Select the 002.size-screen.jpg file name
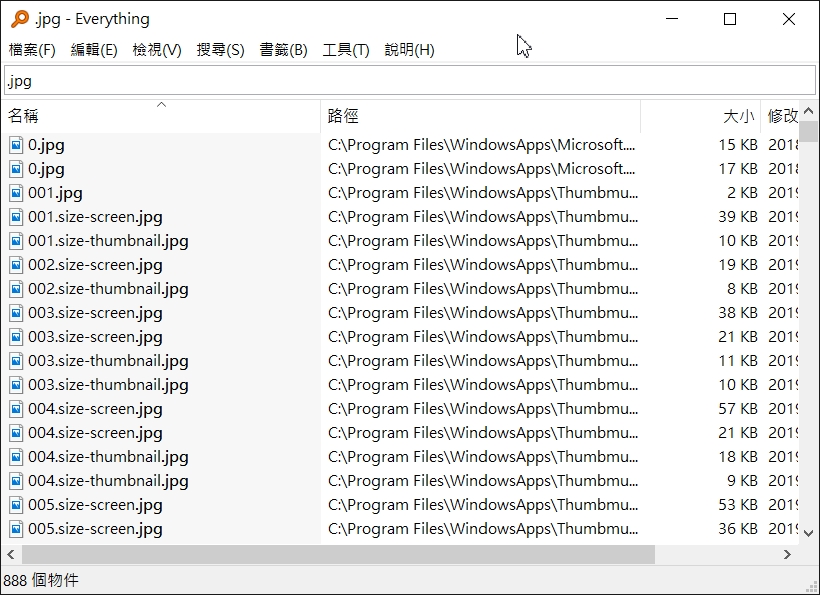 (x=95, y=265)
